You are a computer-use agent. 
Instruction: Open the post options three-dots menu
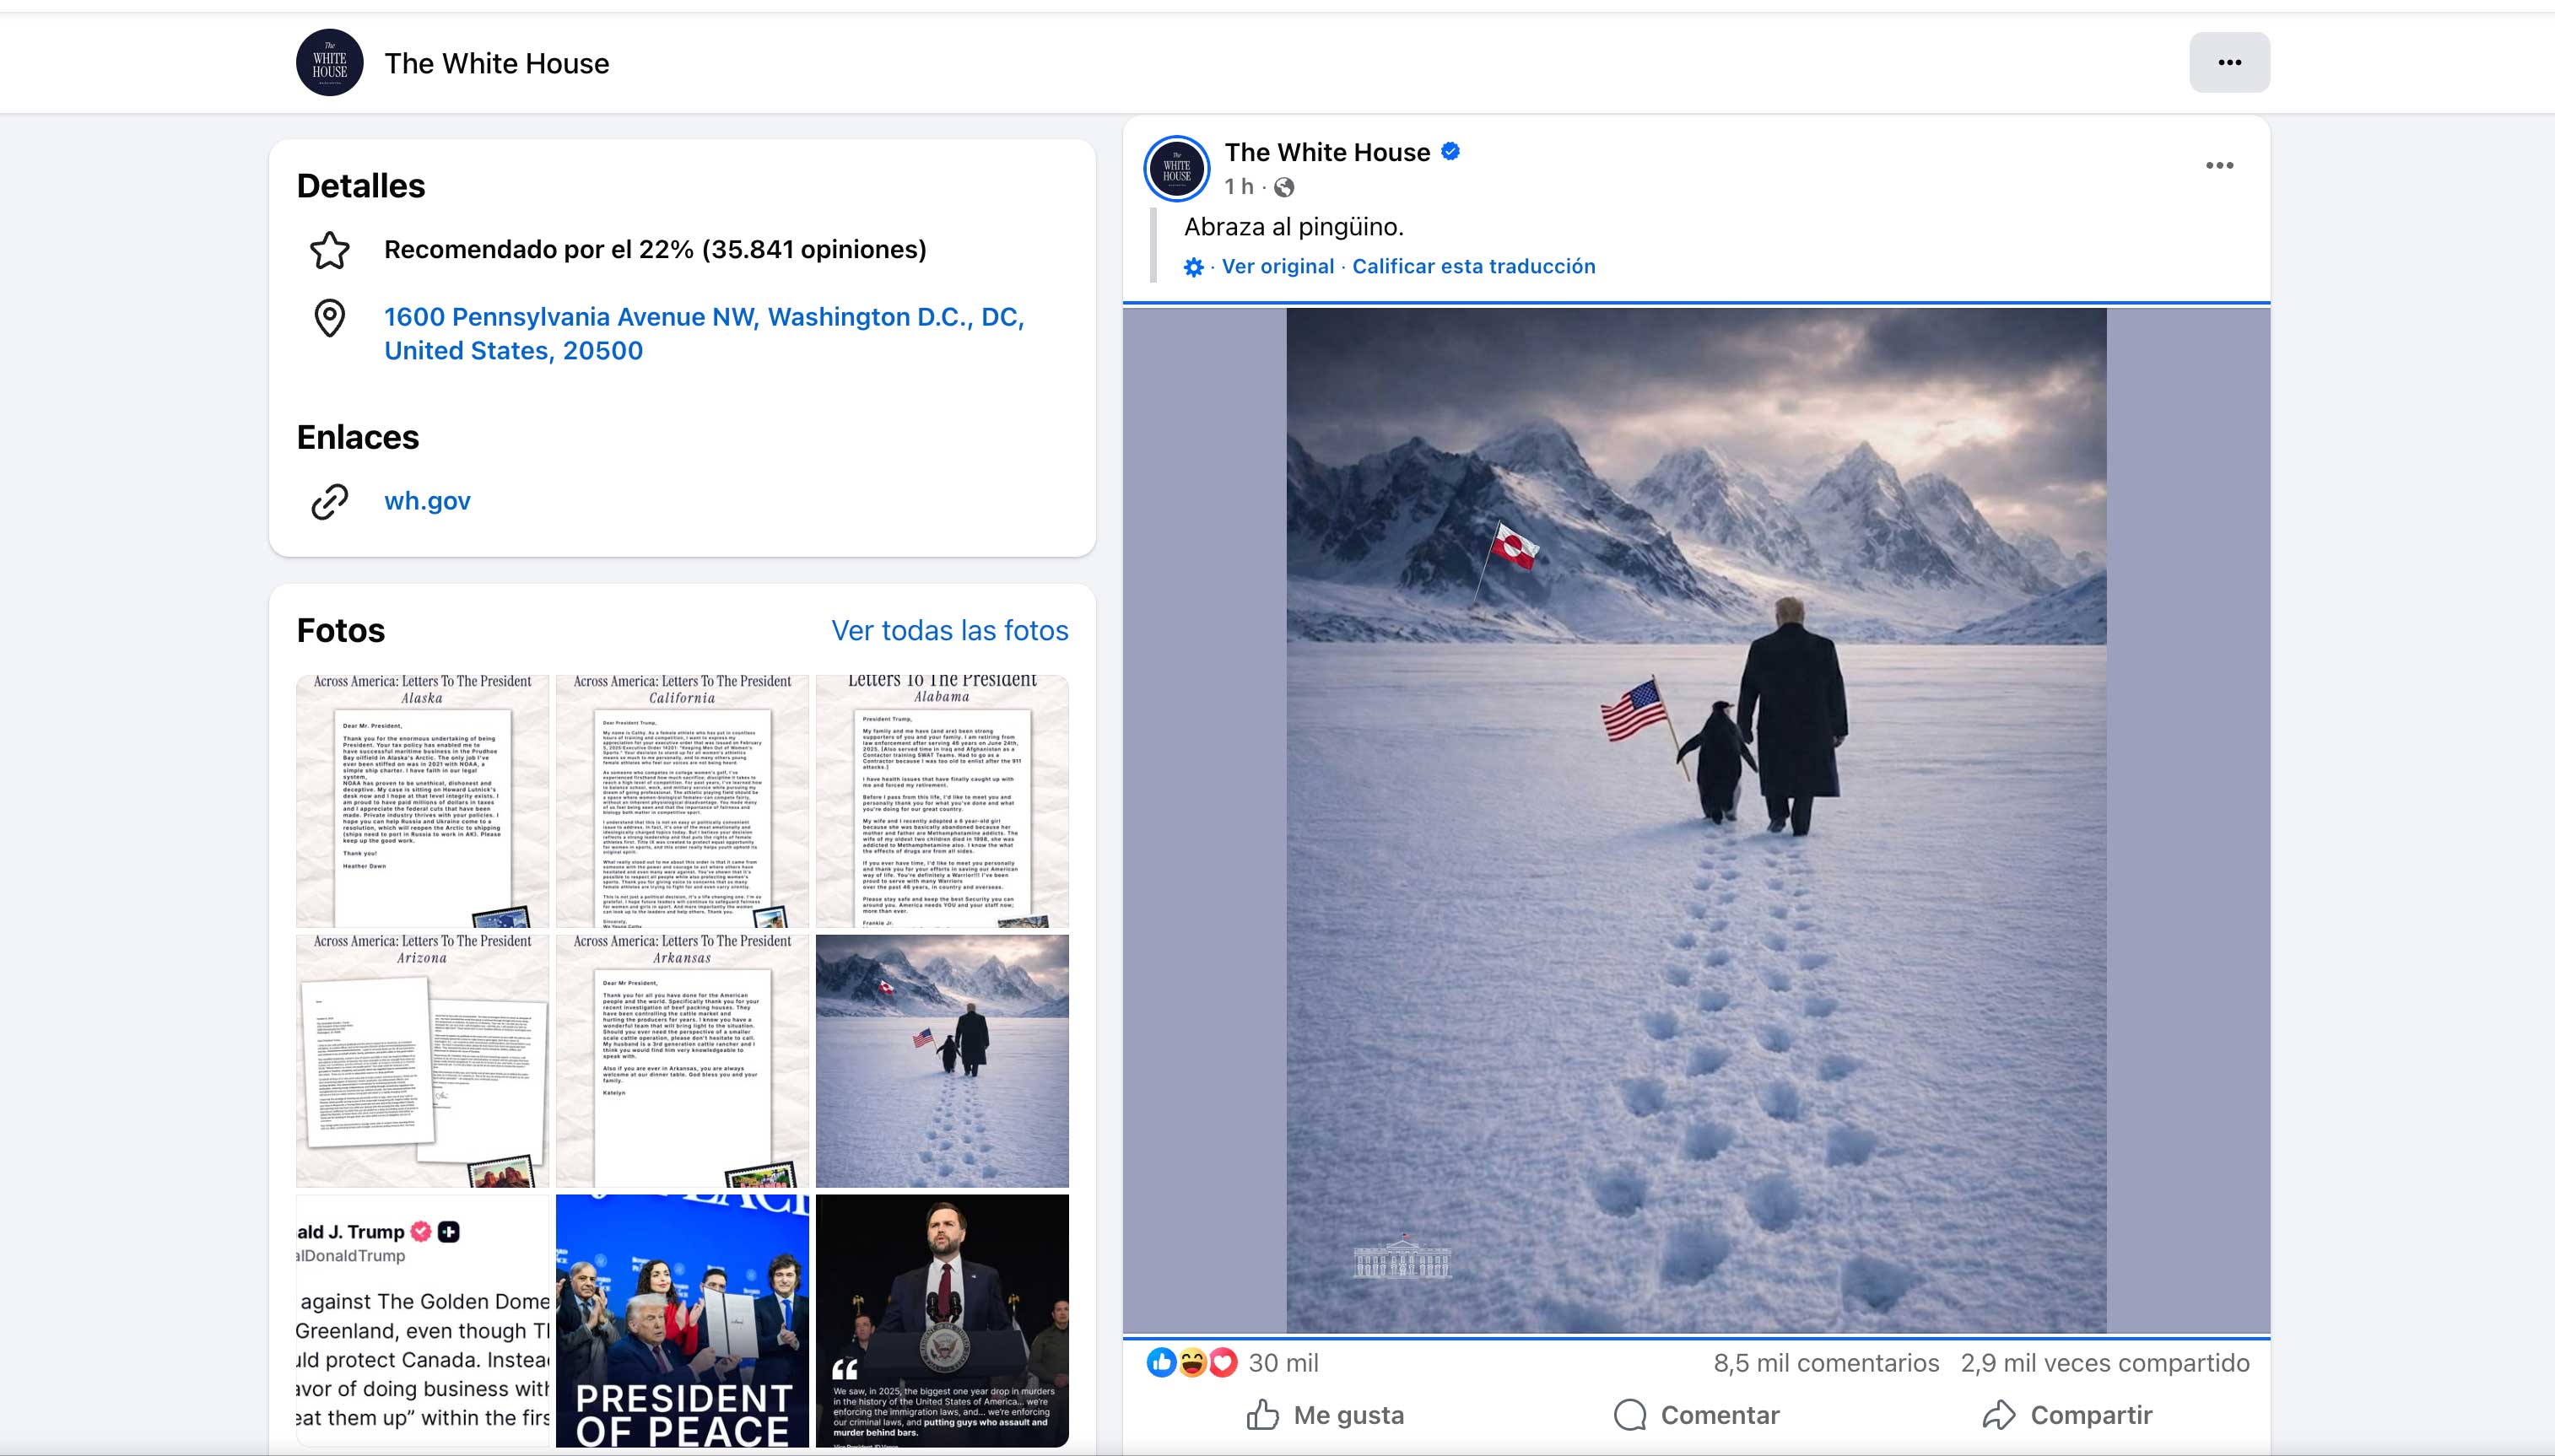(2219, 166)
